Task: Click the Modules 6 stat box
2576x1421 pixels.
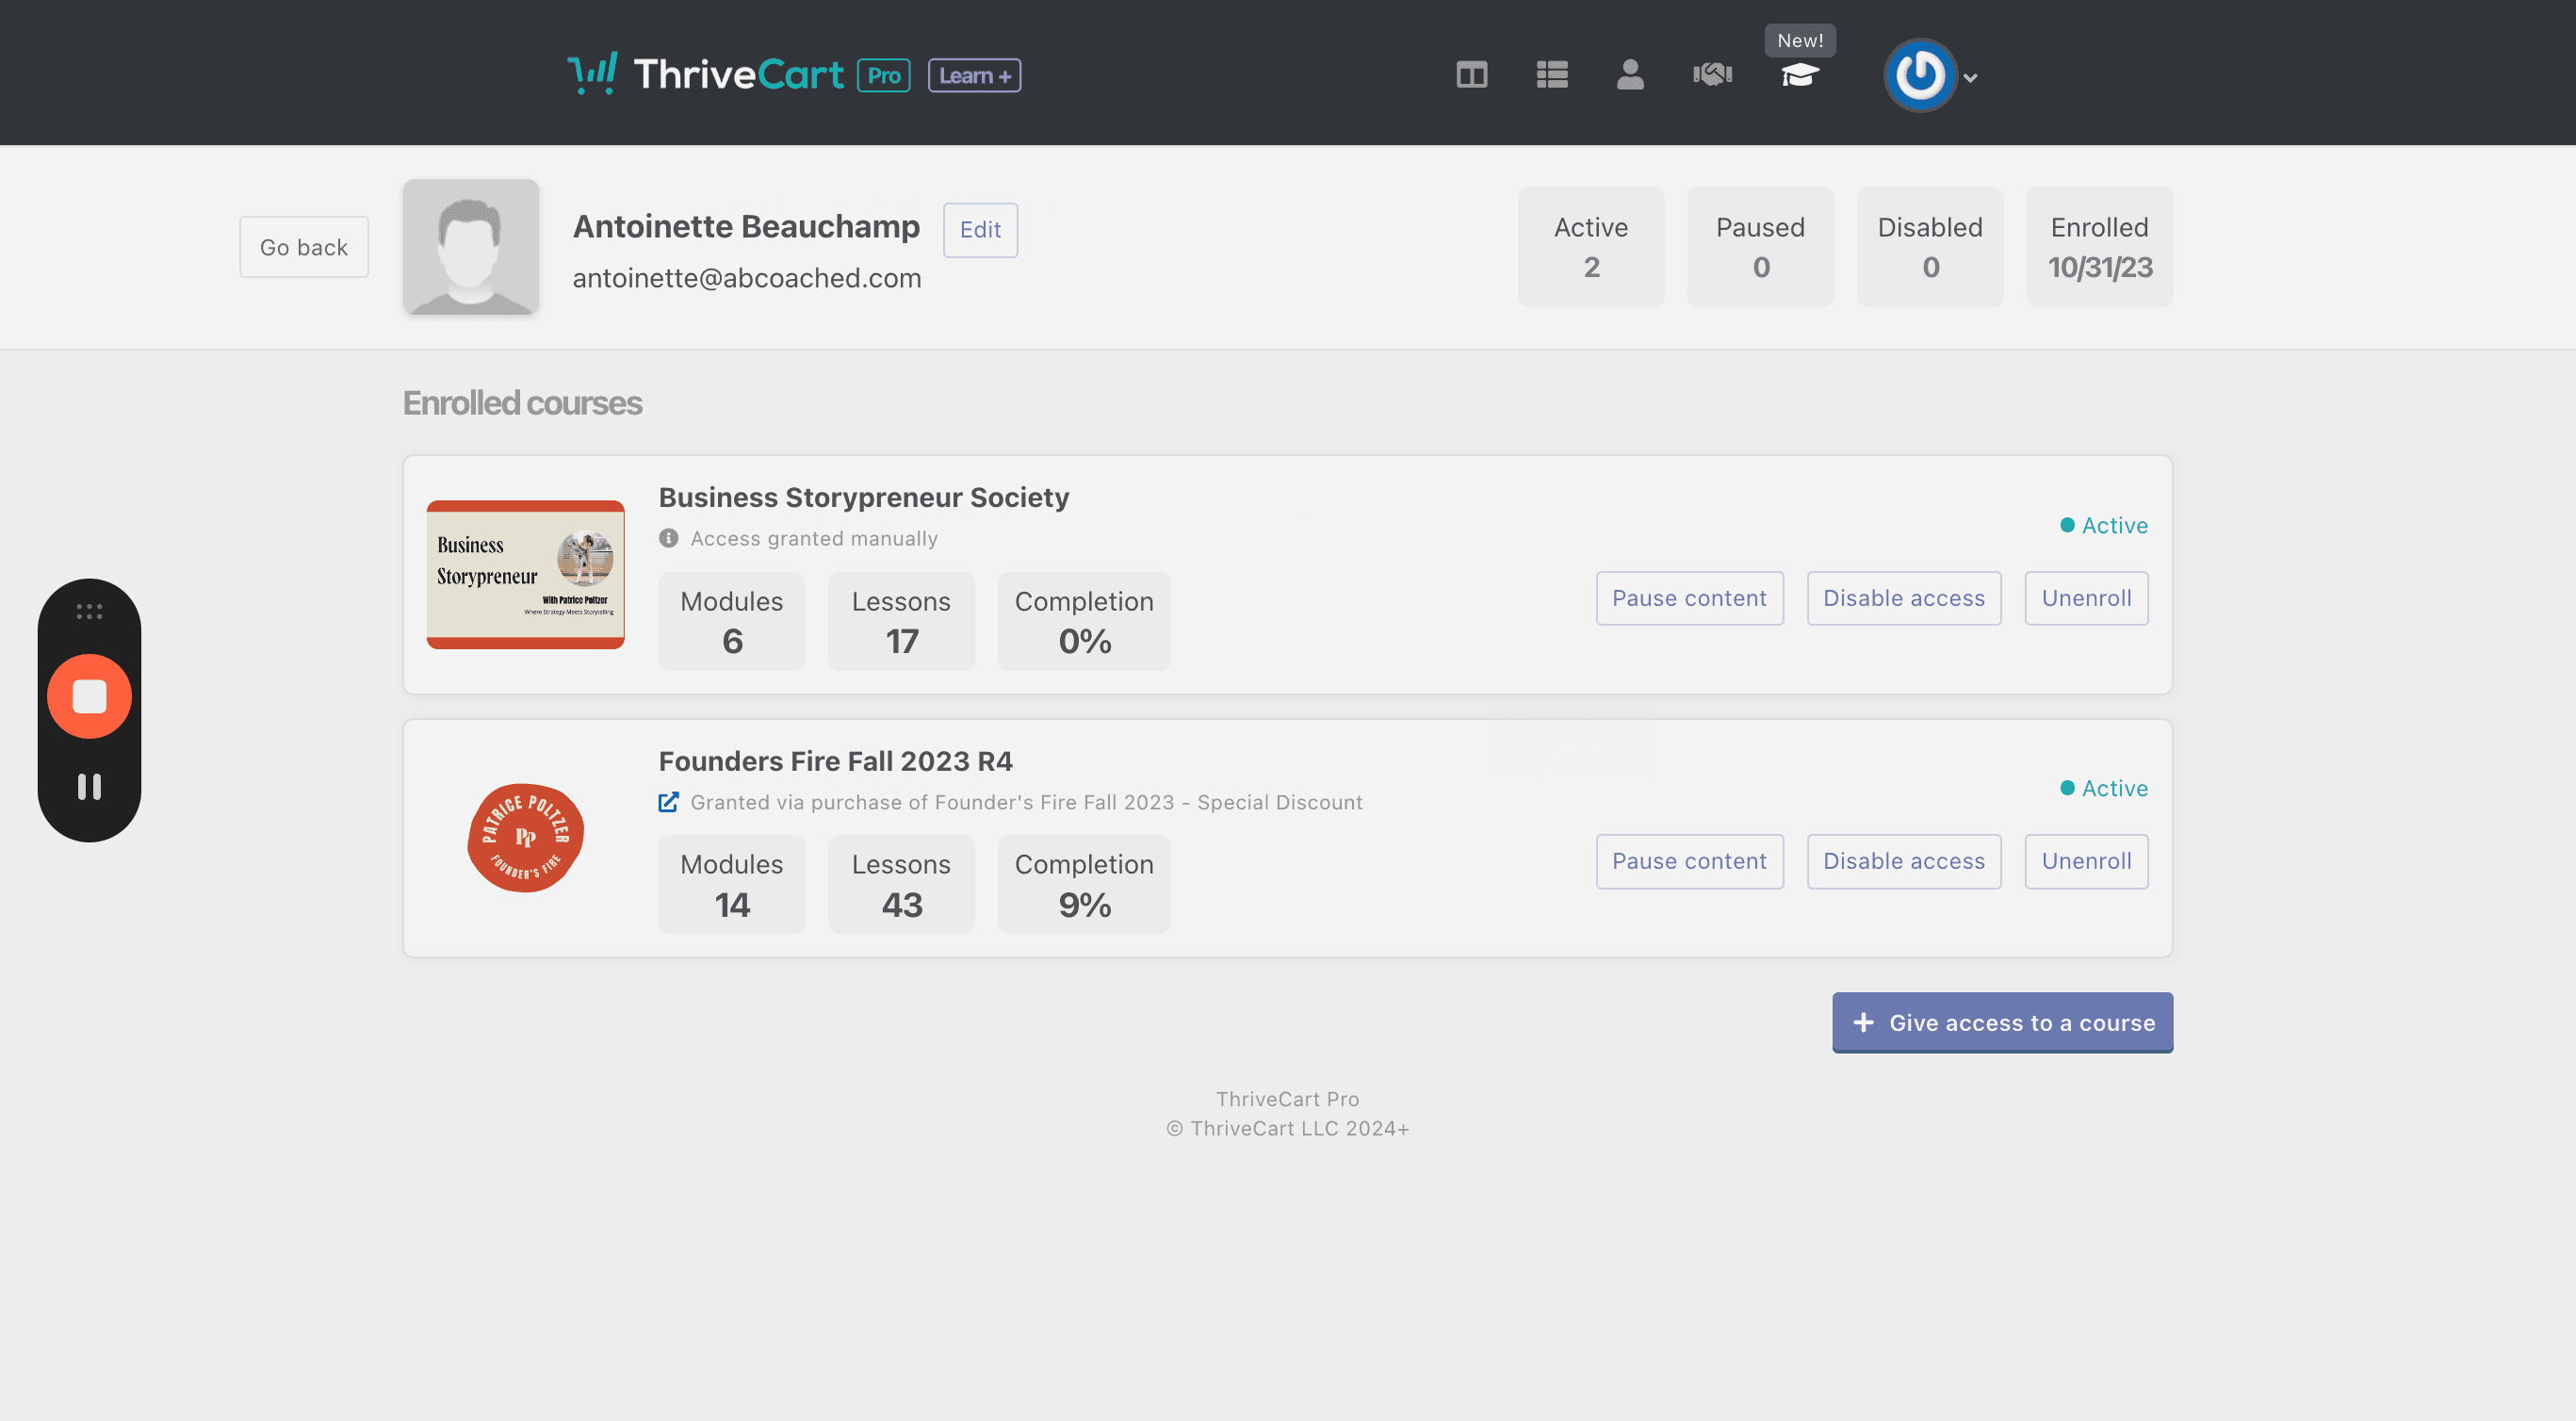Action: point(732,621)
